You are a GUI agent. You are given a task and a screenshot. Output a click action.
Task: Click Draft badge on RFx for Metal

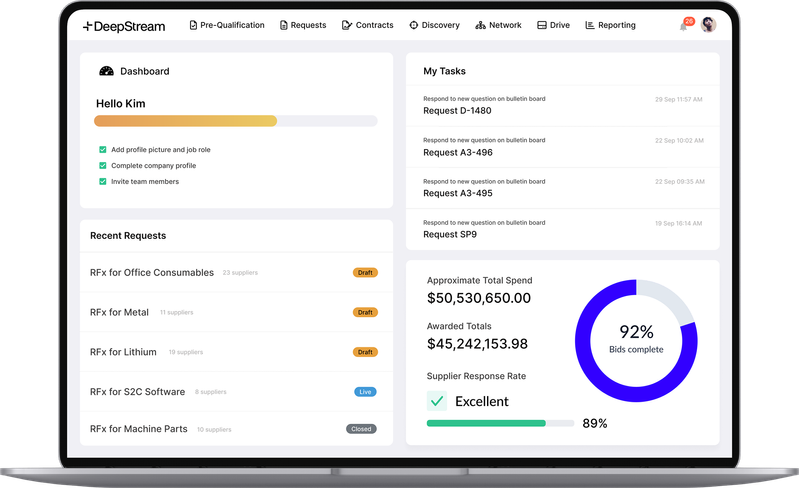[365, 312]
